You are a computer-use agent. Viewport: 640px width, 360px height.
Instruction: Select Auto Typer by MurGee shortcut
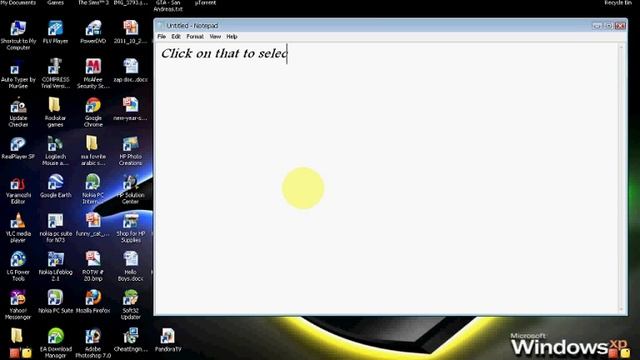18,67
